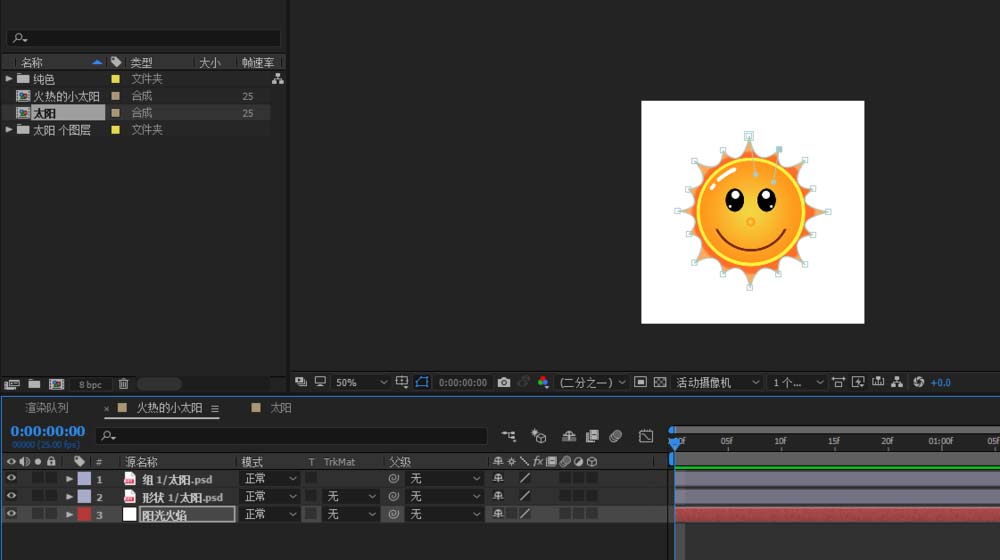
Task: Open the 活动摄像机 camera view dropdown
Action: click(718, 382)
